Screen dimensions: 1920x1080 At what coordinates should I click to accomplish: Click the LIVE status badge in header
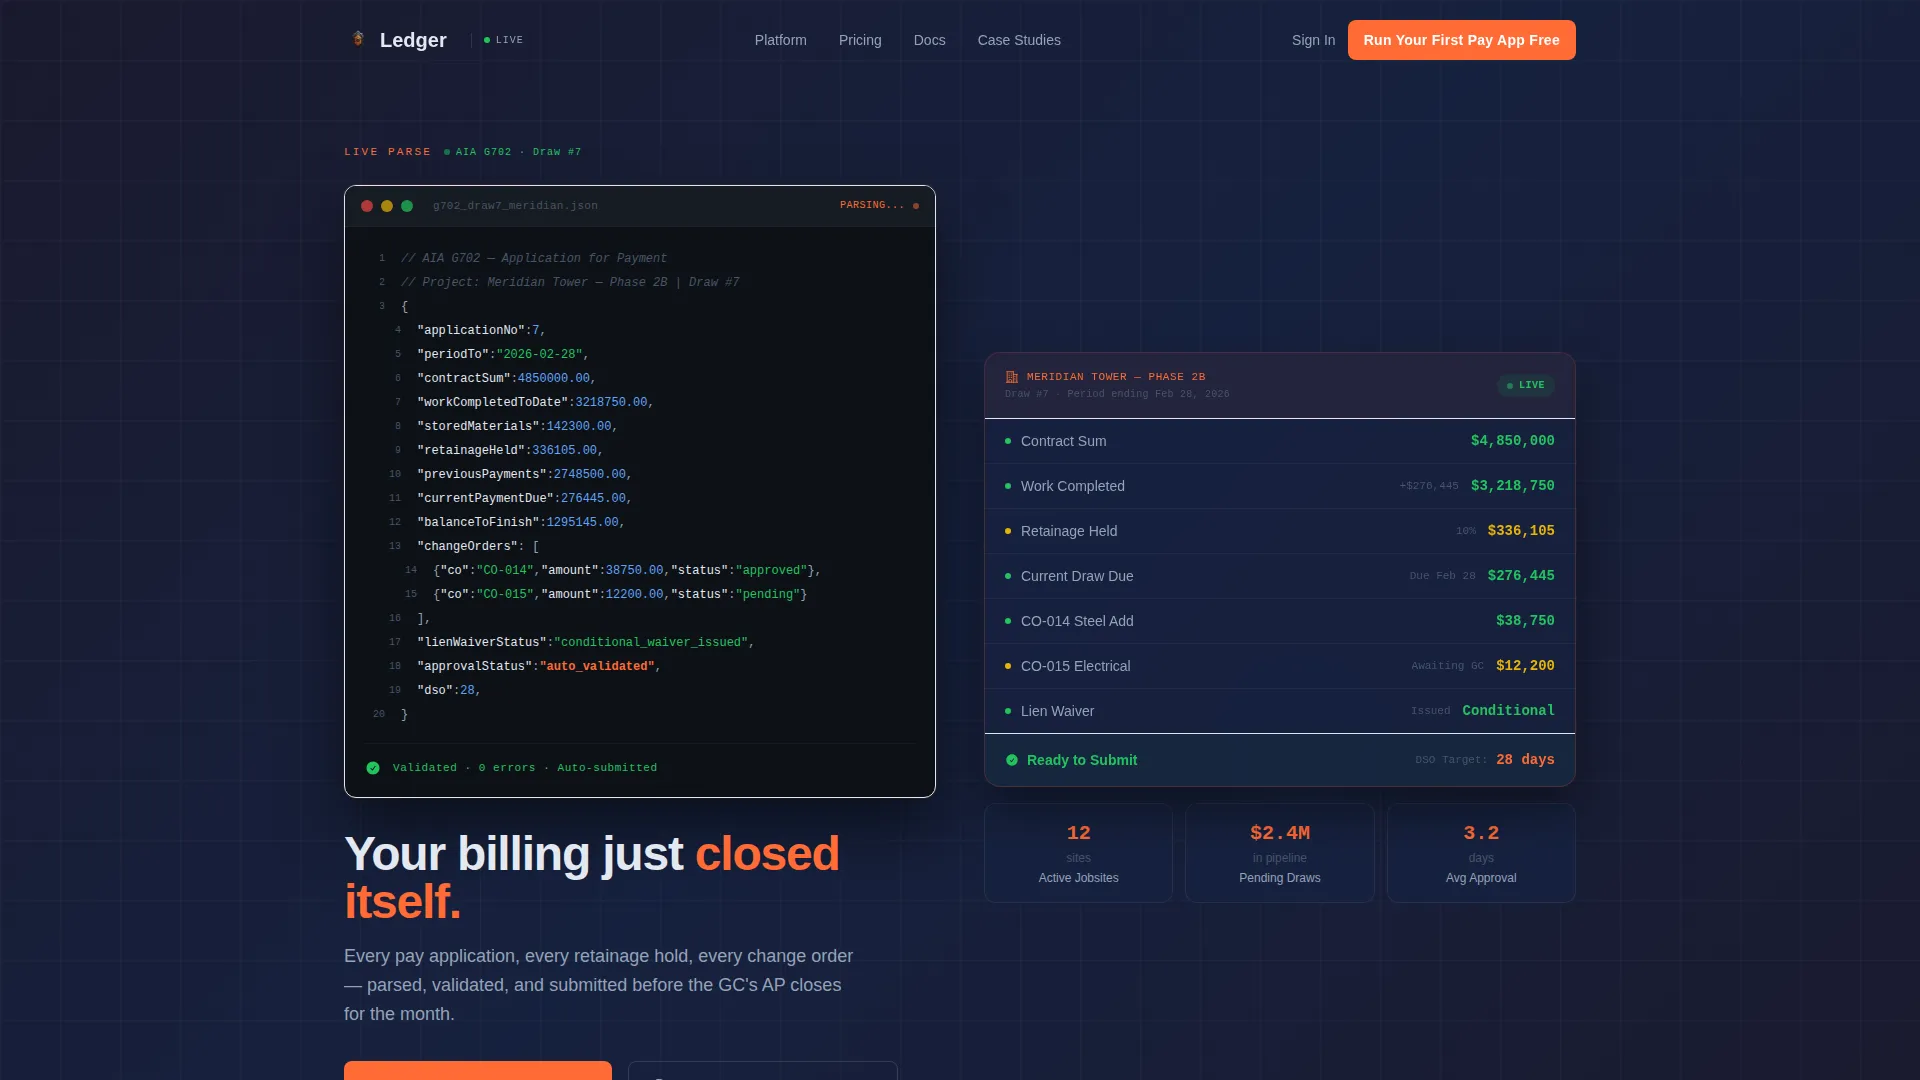(x=504, y=40)
